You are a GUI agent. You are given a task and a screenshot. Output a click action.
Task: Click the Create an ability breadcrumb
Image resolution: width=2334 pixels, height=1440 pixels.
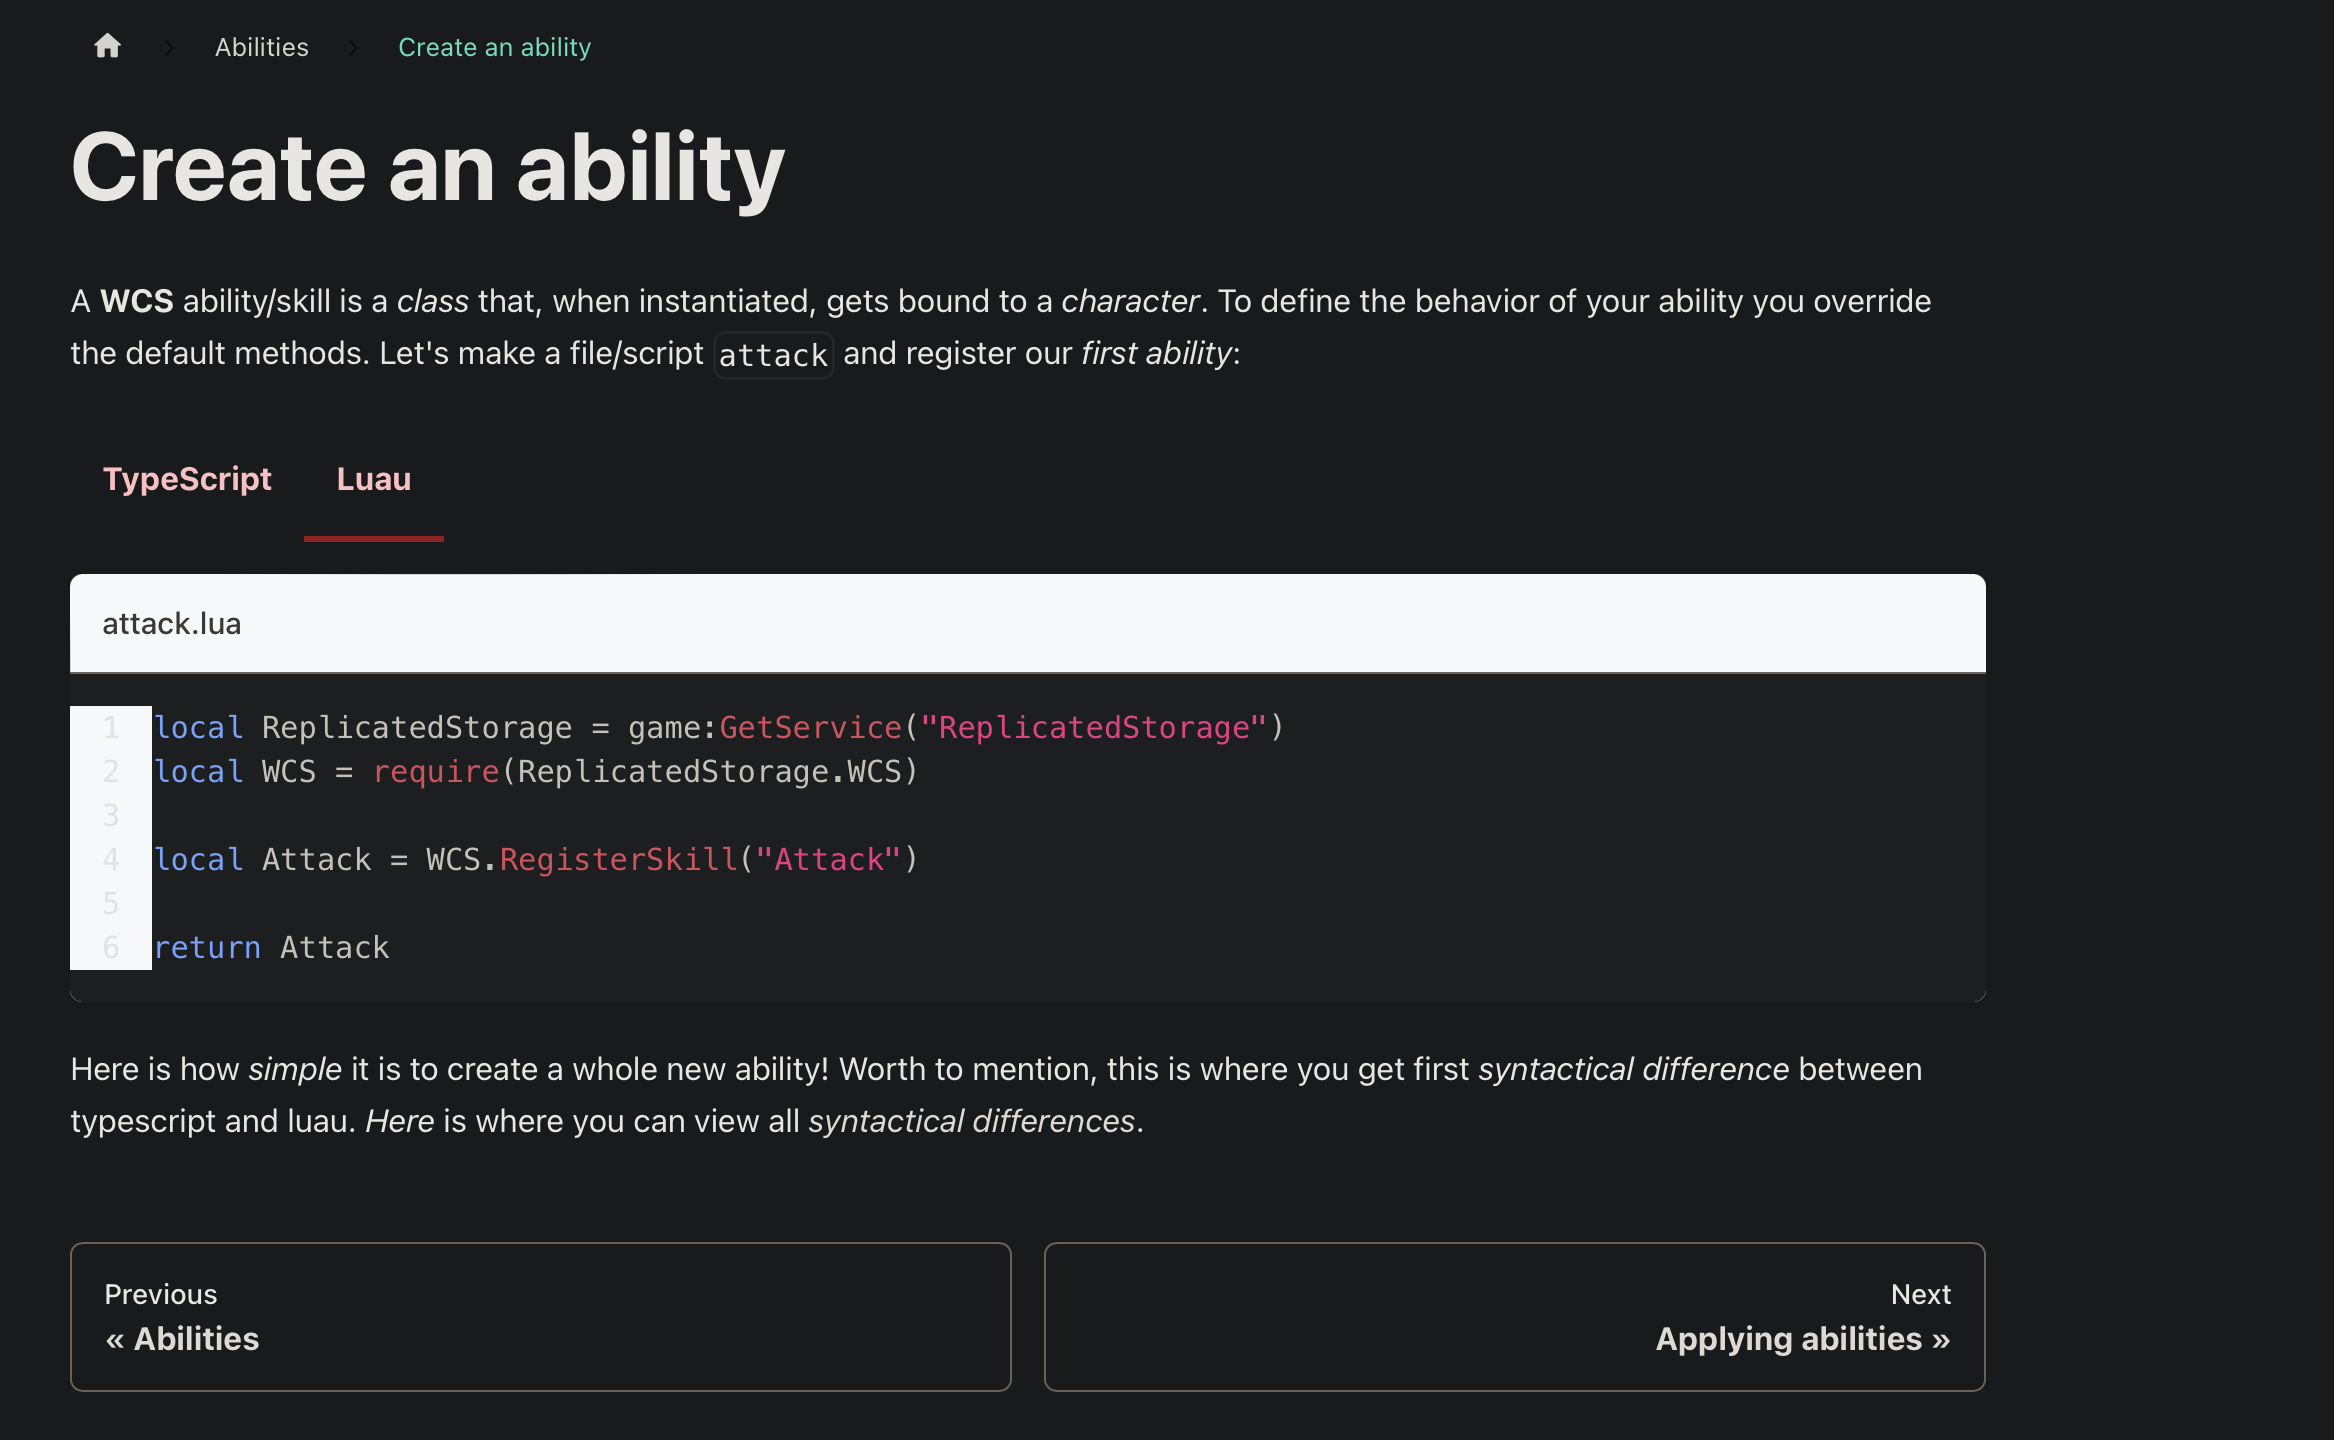494,47
